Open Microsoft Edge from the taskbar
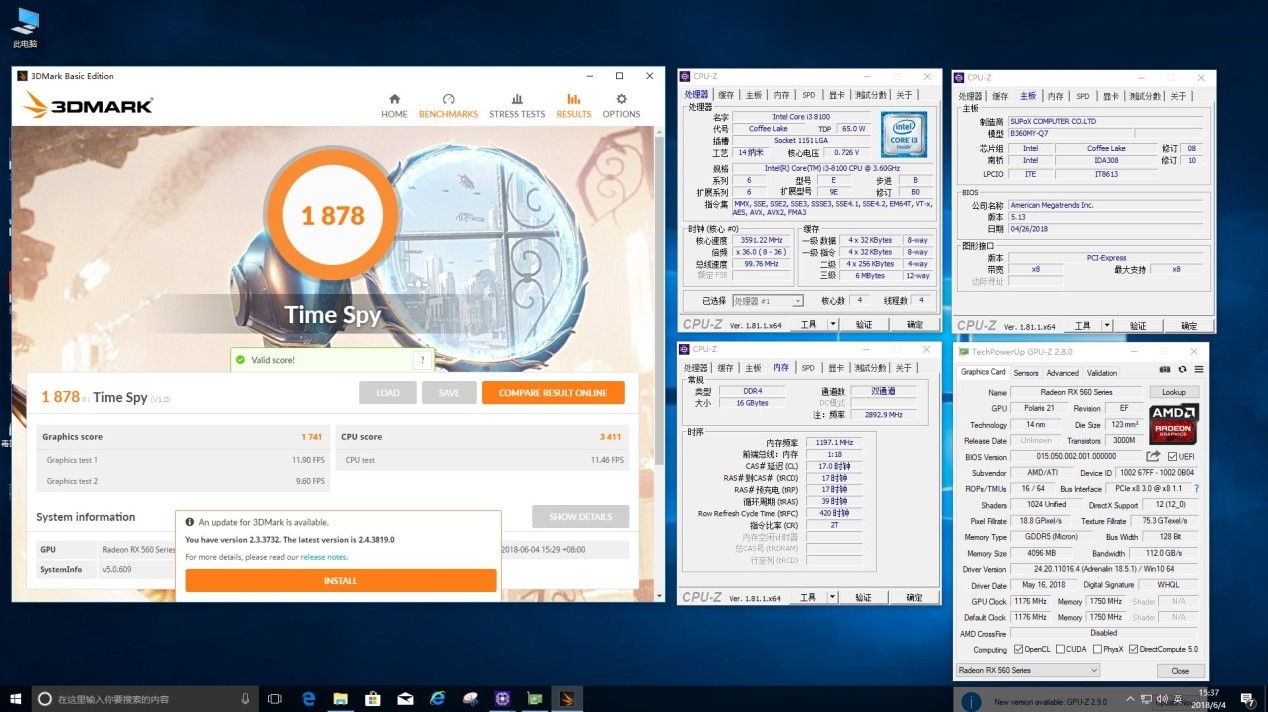1268x712 pixels. coord(307,699)
